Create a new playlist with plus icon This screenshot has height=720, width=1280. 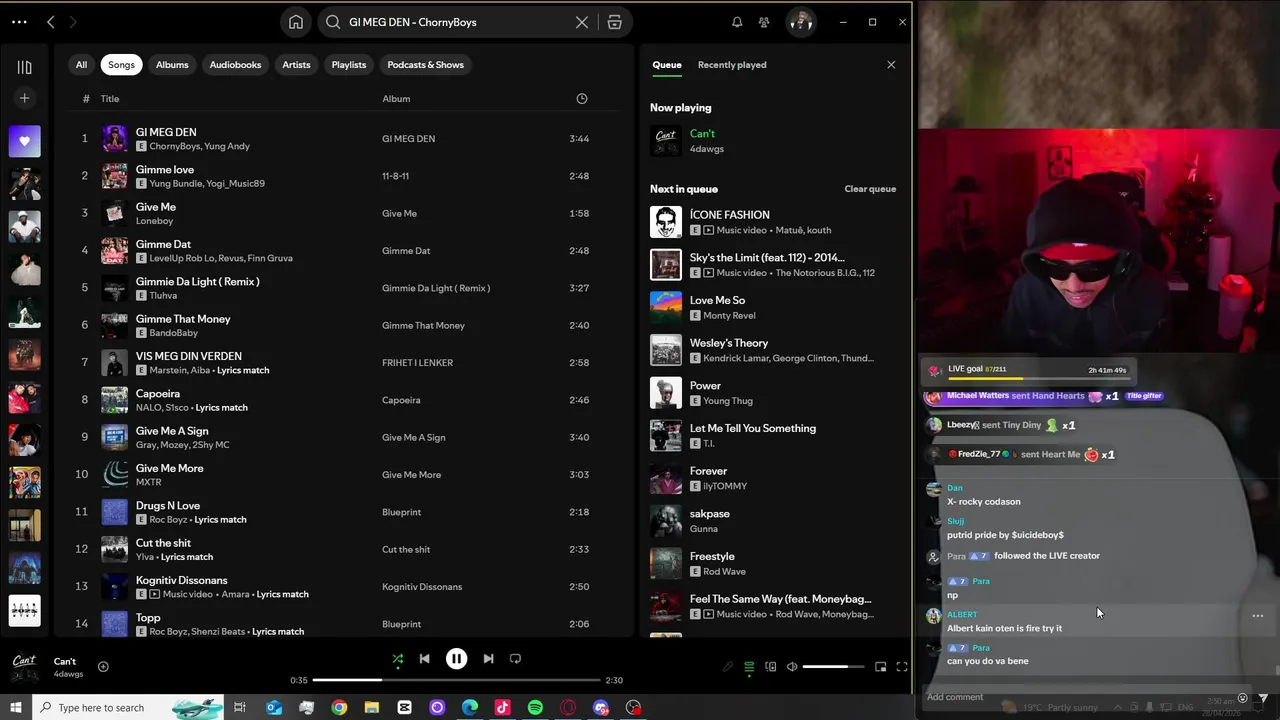(x=25, y=98)
